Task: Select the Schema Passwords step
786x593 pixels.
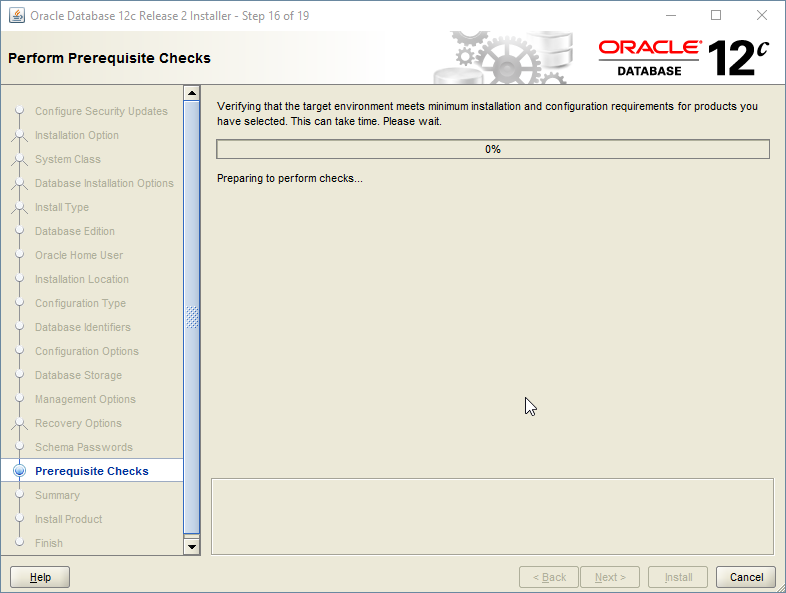Action: 84,447
